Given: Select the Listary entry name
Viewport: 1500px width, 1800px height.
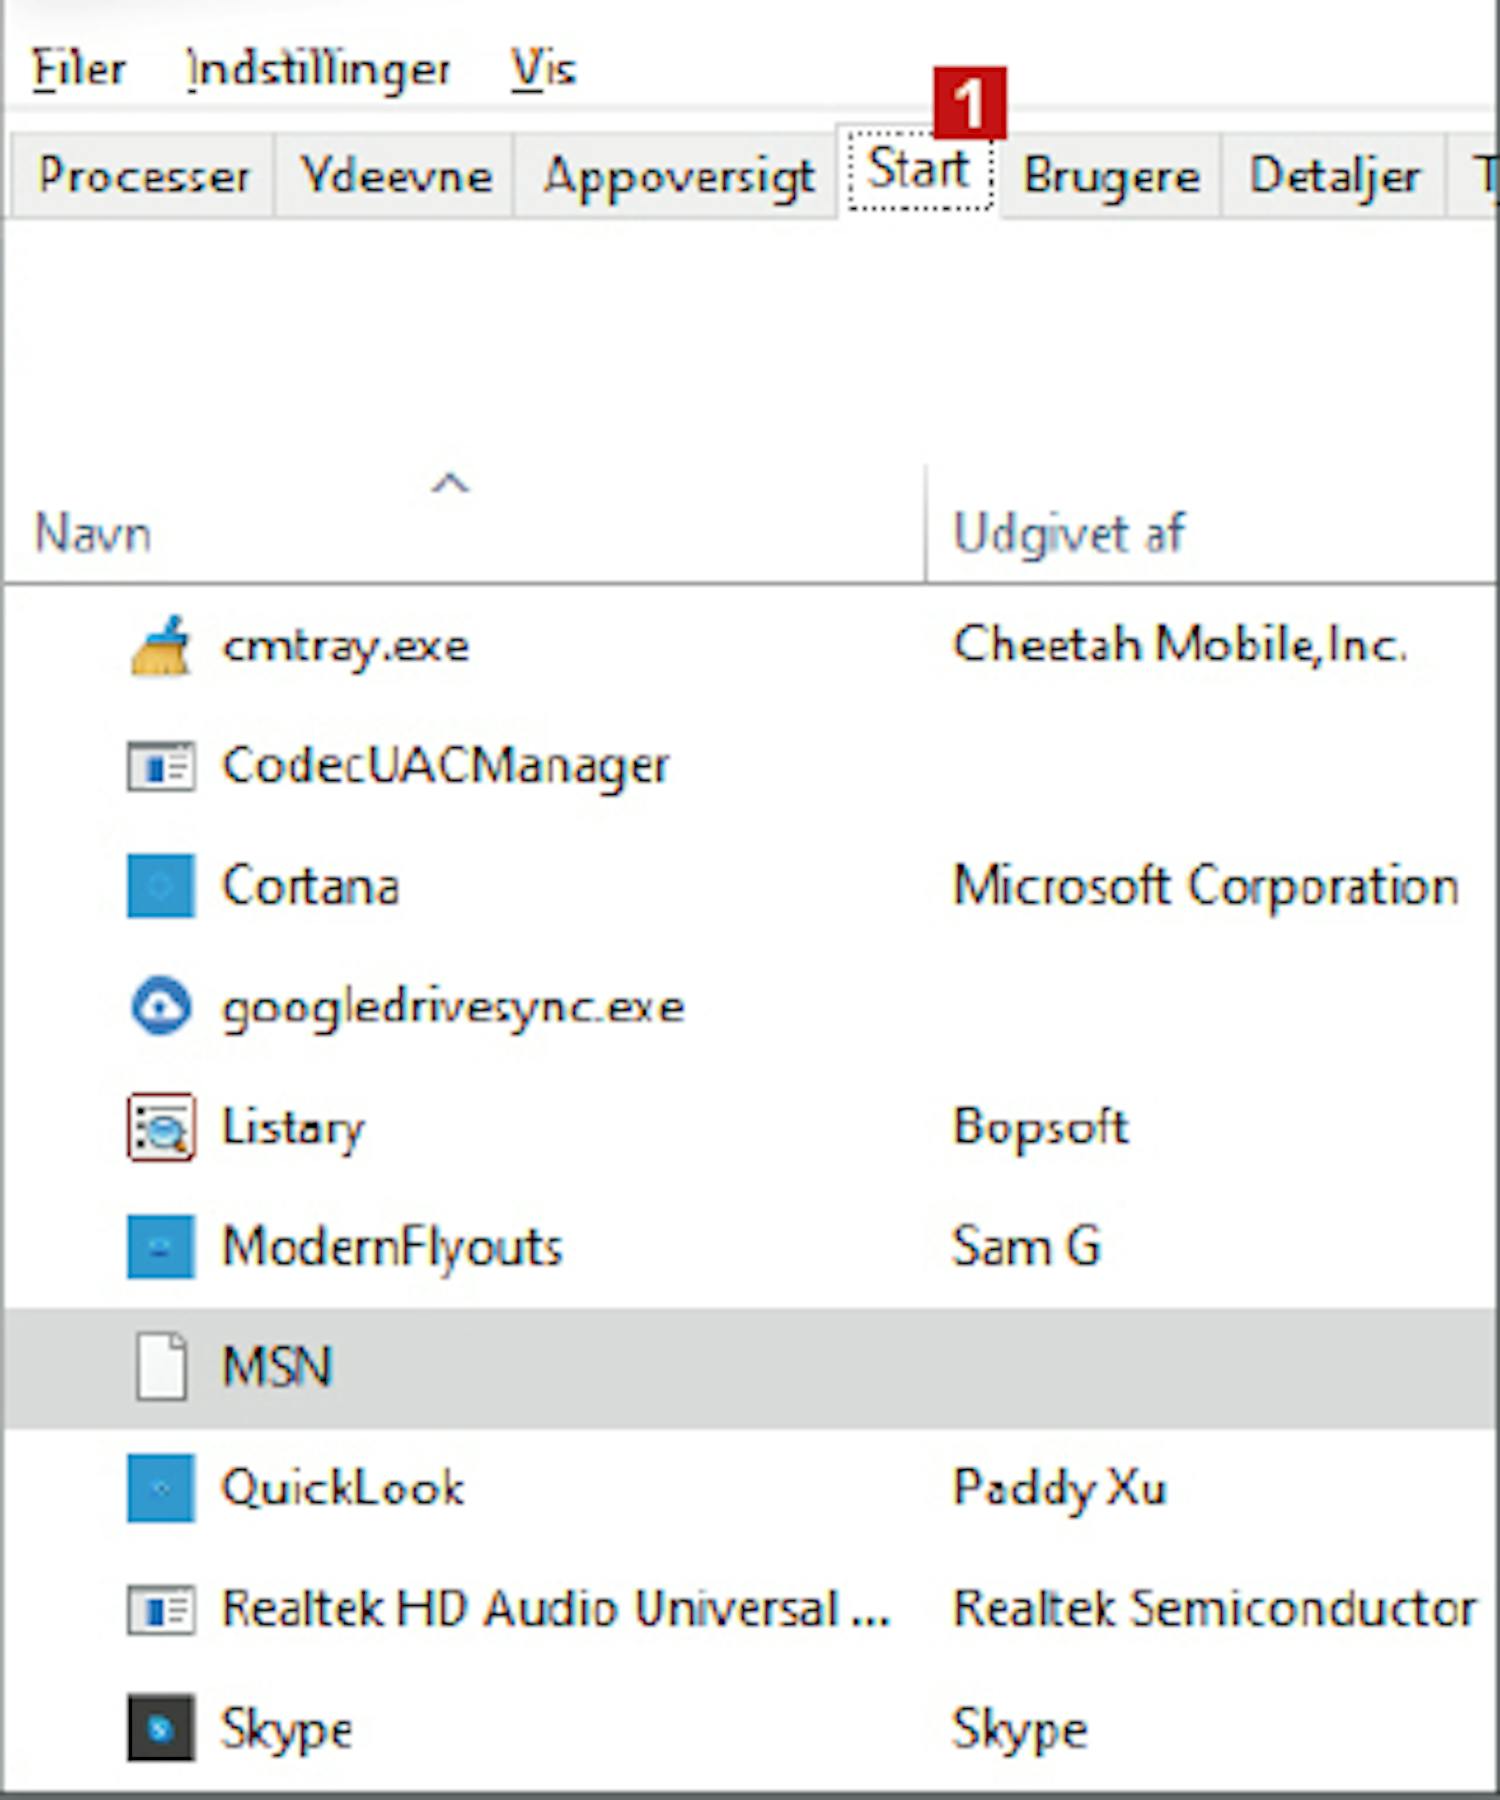Looking at the screenshot, I should pyautogui.click(x=293, y=1129).
